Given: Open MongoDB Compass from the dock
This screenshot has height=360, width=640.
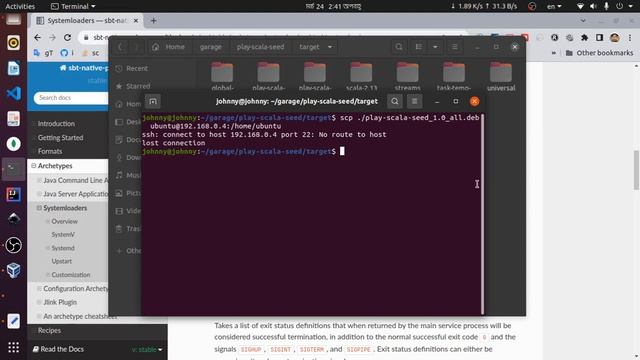Looking at the screenshot, I should point(13,144).
